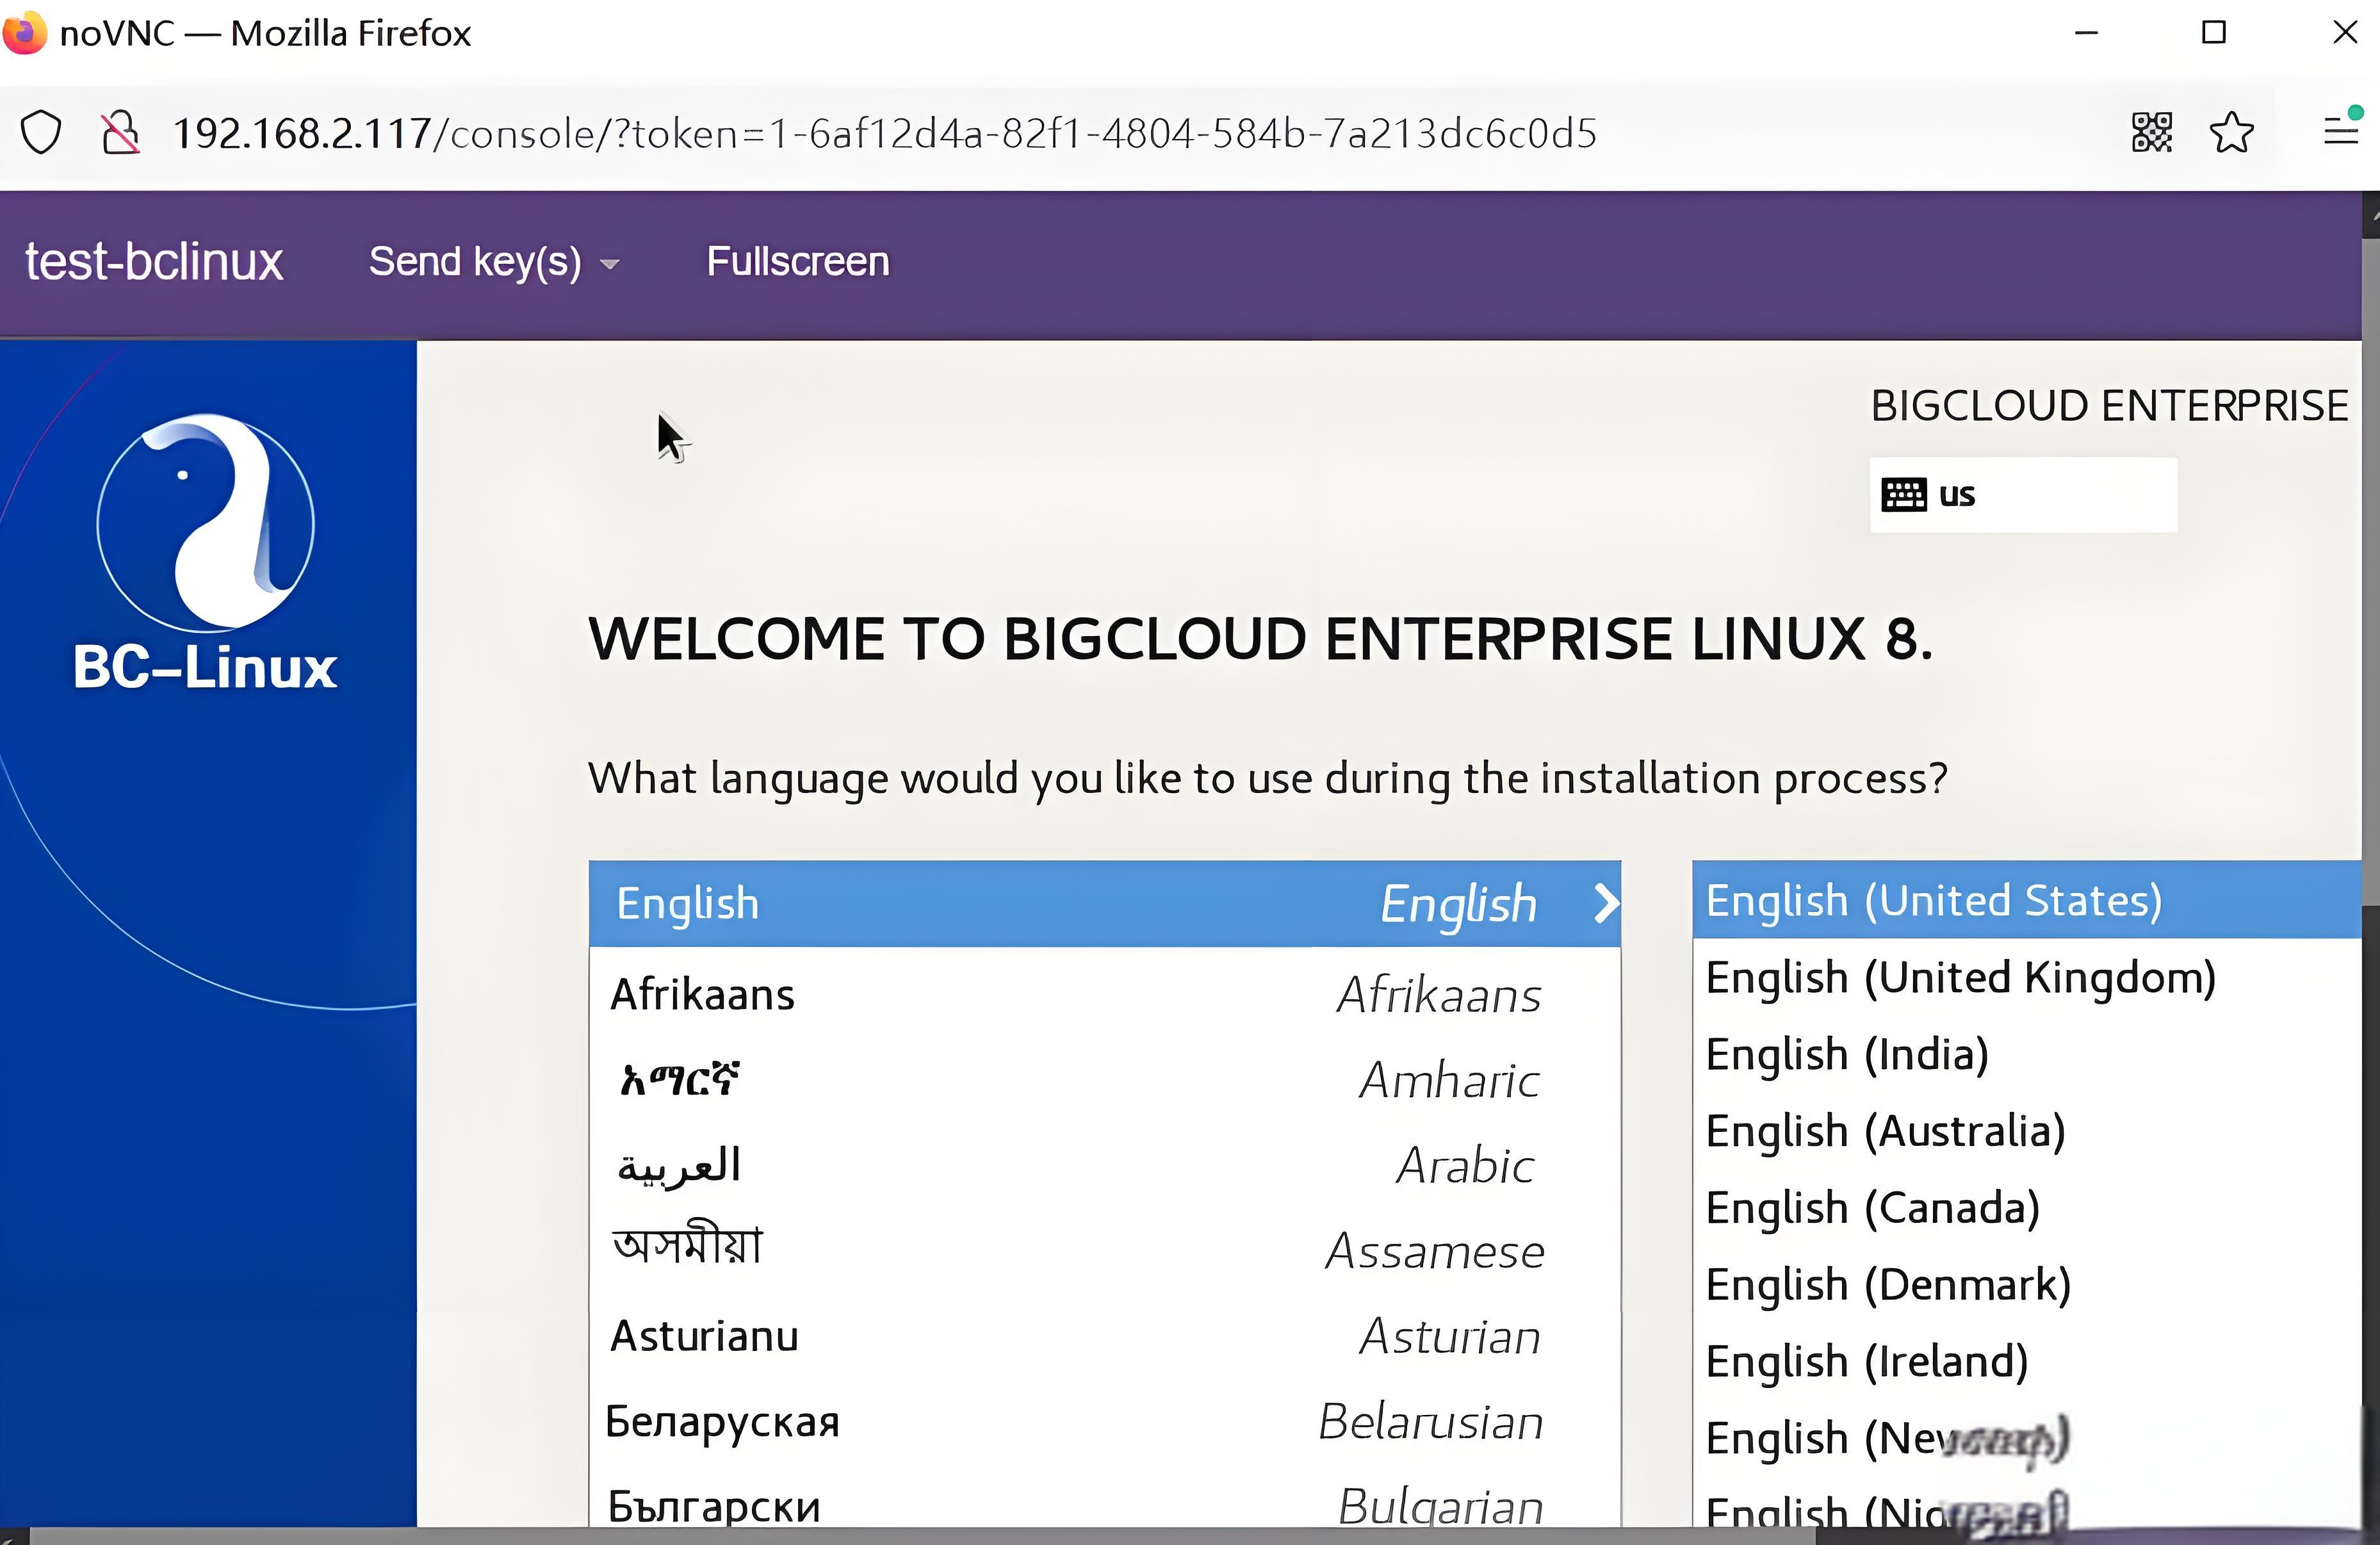This screenshot has width=2380, height=1545.
Task: Click the keyboard layout icon beside us
Action: (1903, 495)
